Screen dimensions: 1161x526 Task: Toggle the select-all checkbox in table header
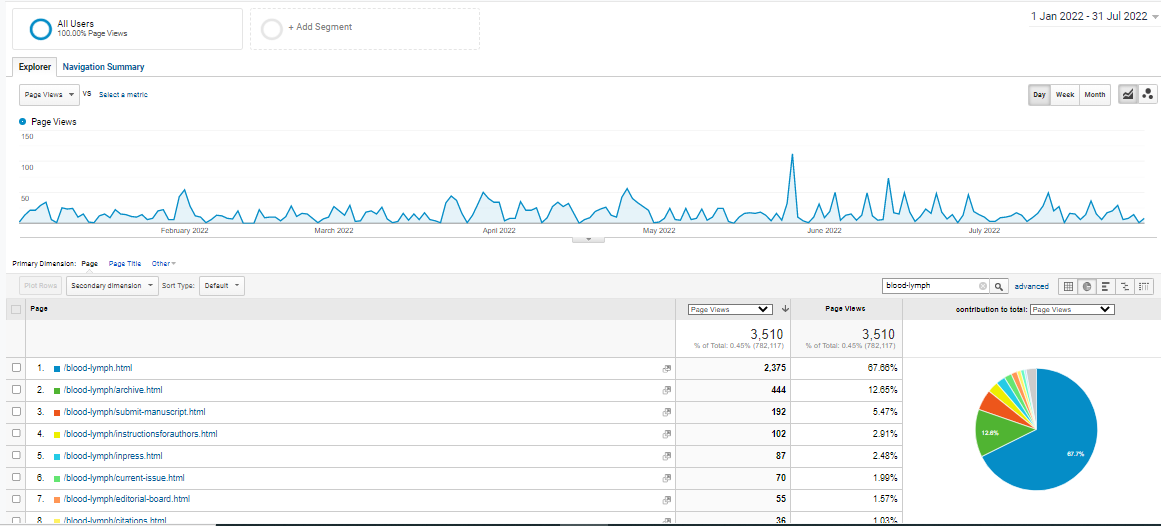16,310
